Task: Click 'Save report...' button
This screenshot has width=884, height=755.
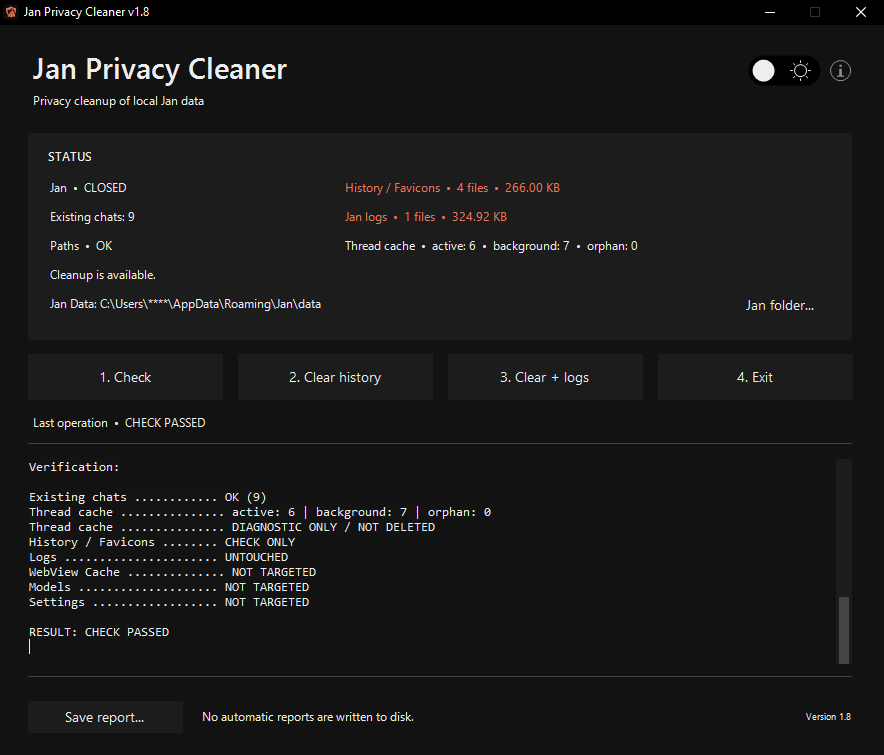Action: [105, 717]
